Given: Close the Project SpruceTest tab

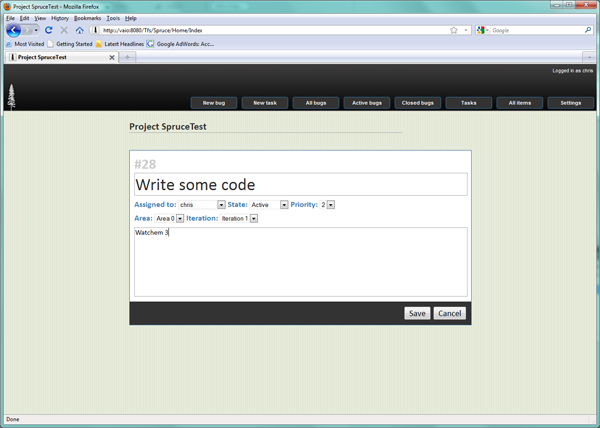Looking at the screenshot, I should pos(112,57).
